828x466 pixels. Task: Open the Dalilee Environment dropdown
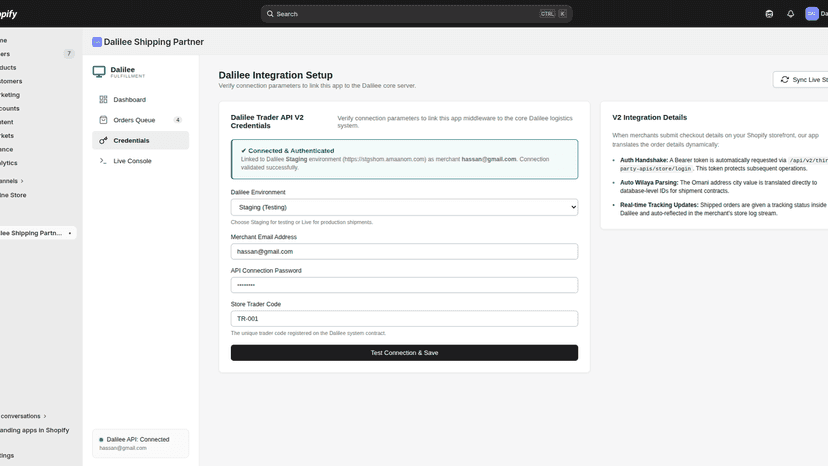click(x=404, y=207)
